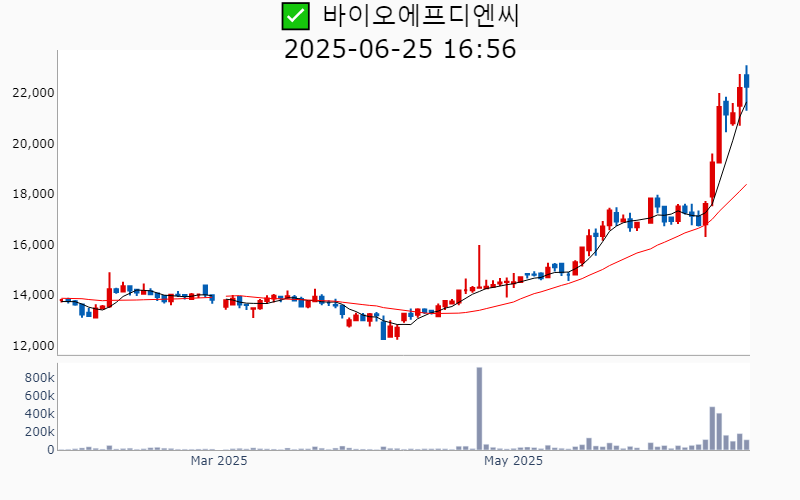Click the 18,000 price axis label

[33, 194]
